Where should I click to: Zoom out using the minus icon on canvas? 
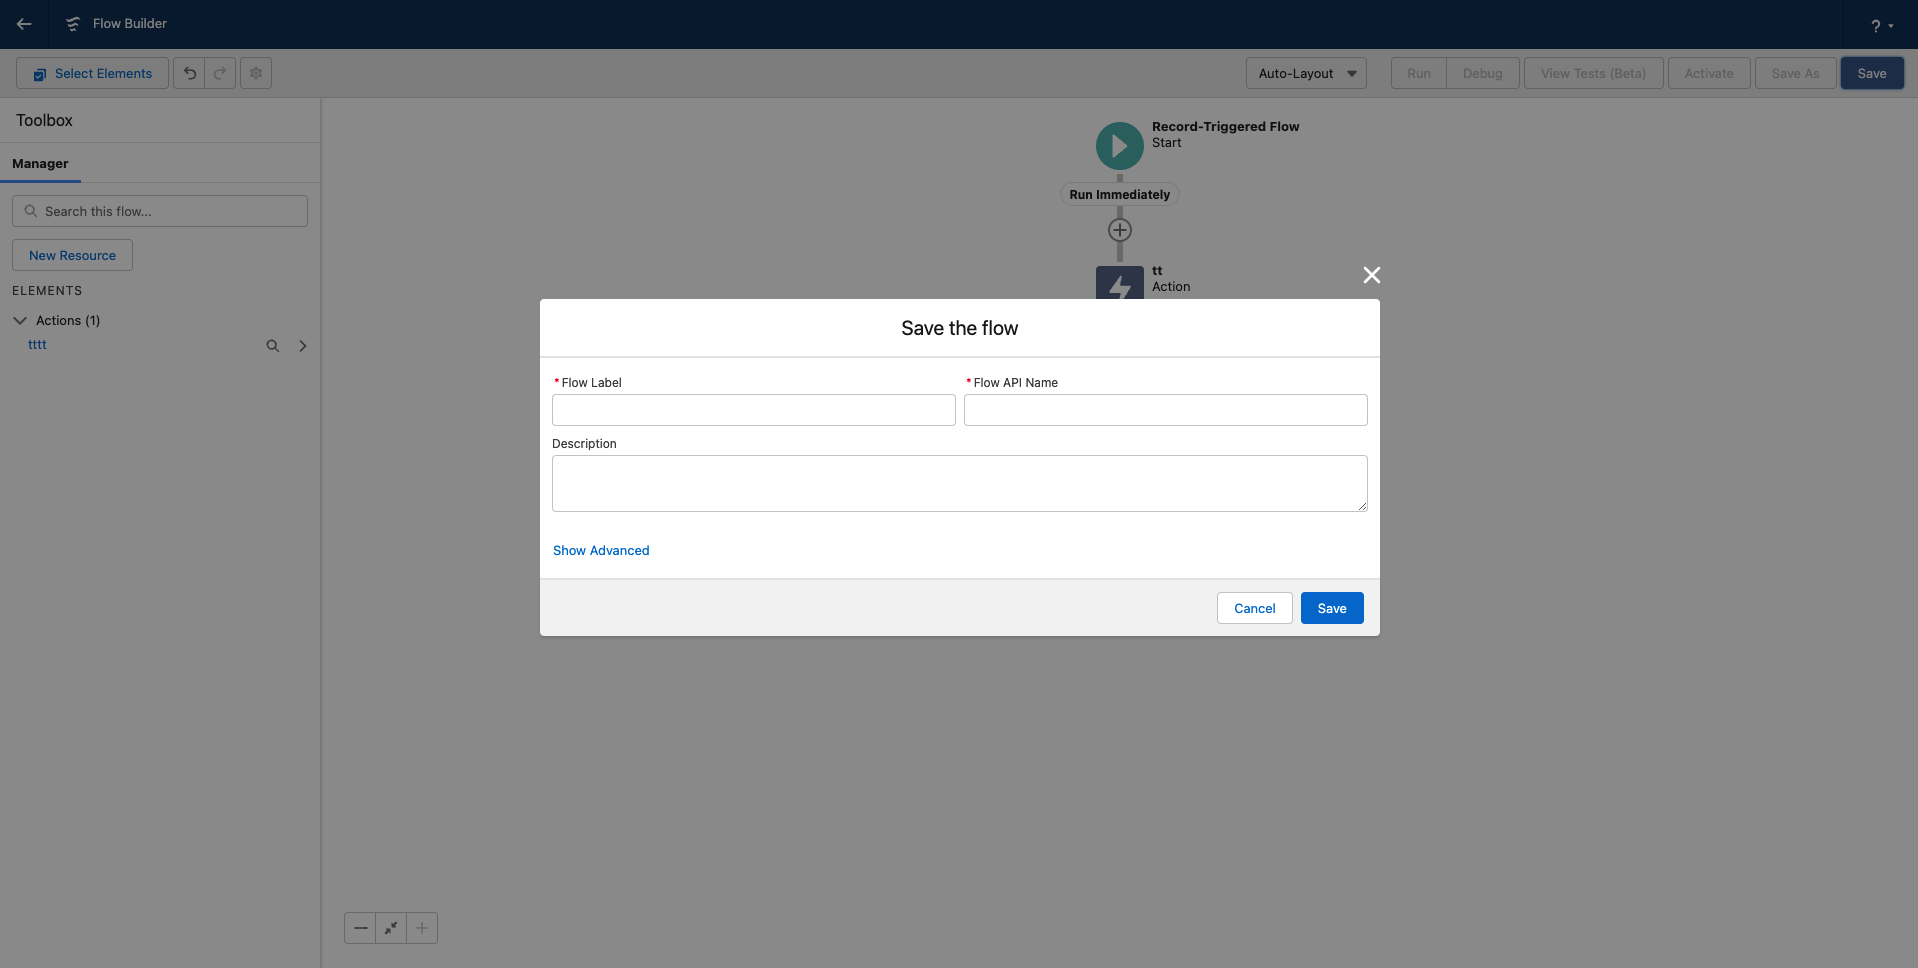click(361, 928)
